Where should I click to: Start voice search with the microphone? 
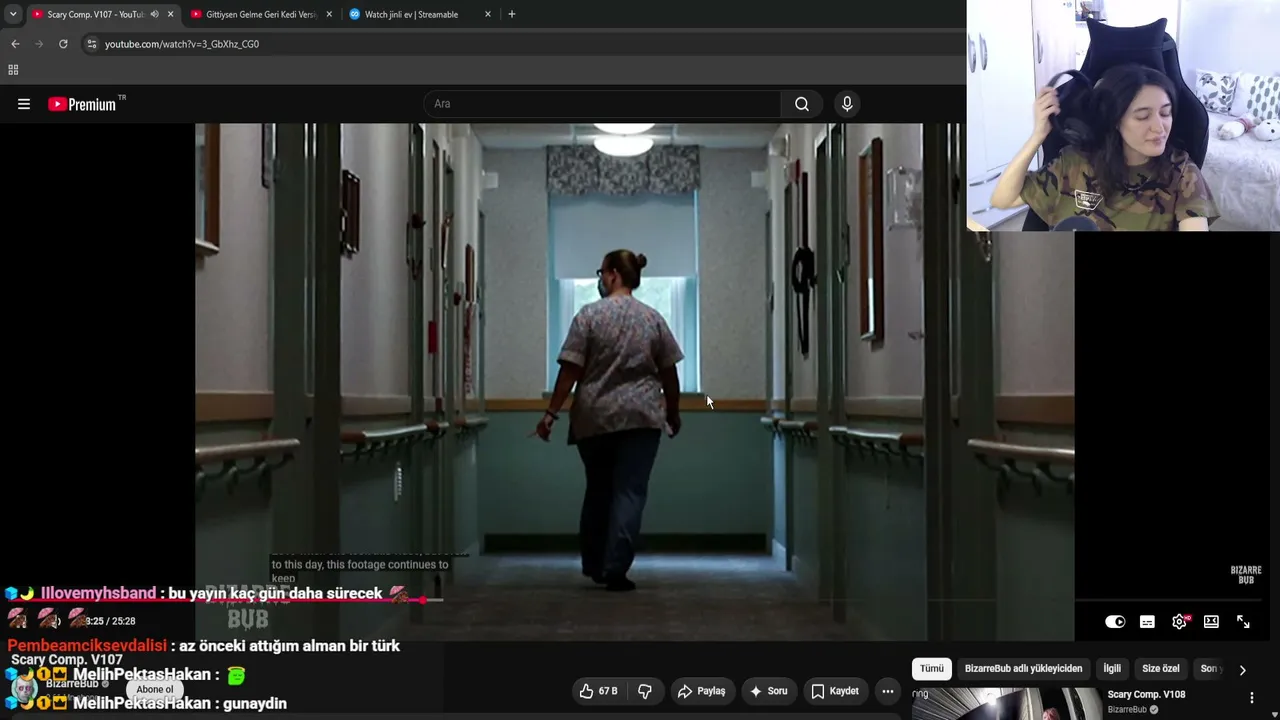847,104
